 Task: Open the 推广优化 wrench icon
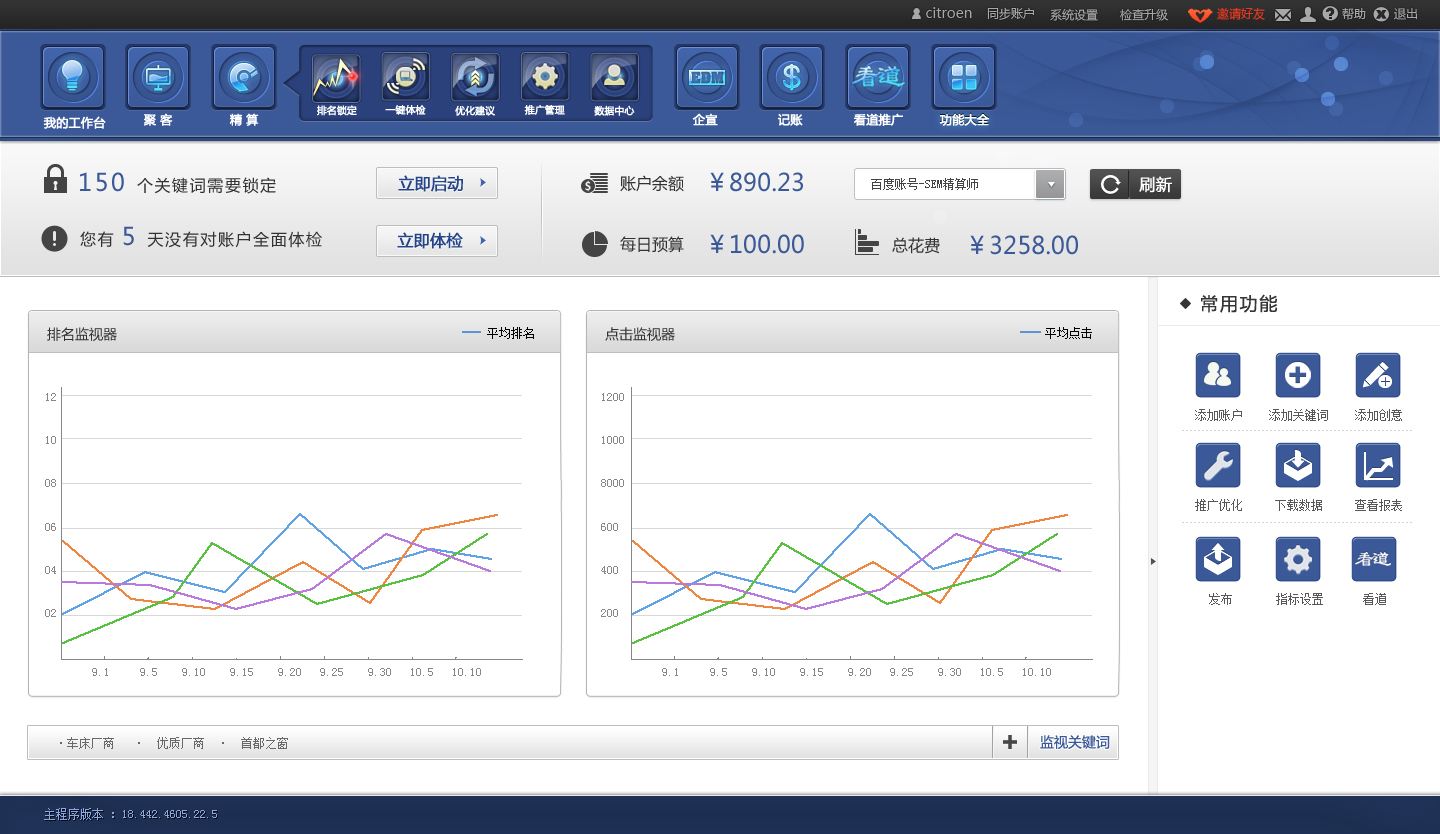pyautogui.click(x=1218, y=465)
